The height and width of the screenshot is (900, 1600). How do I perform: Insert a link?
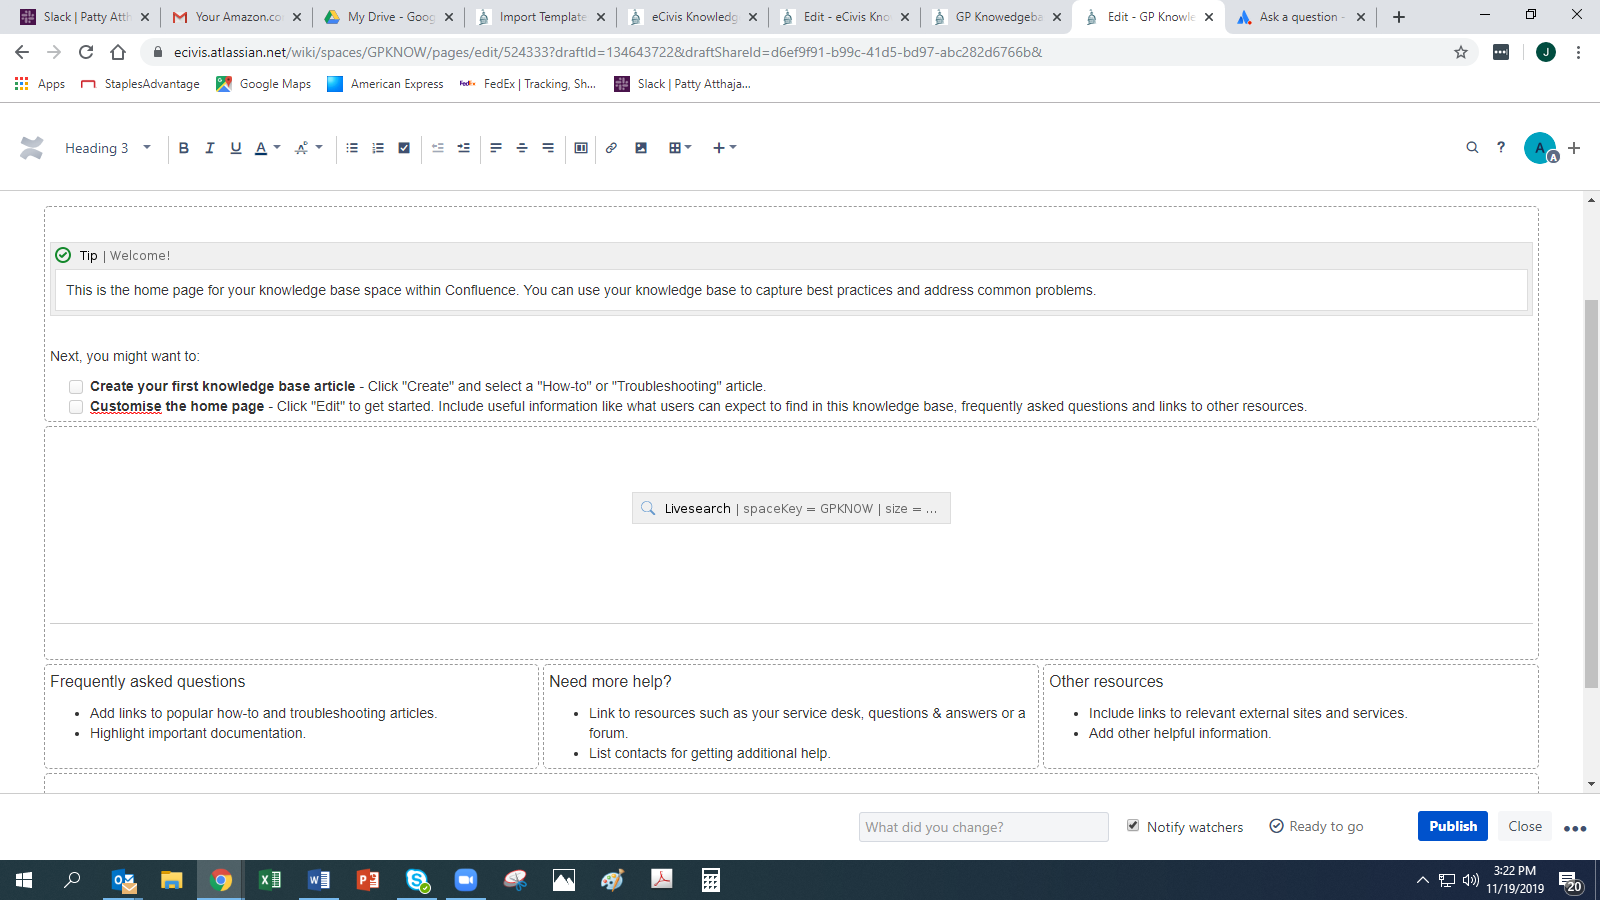point(611,148)
